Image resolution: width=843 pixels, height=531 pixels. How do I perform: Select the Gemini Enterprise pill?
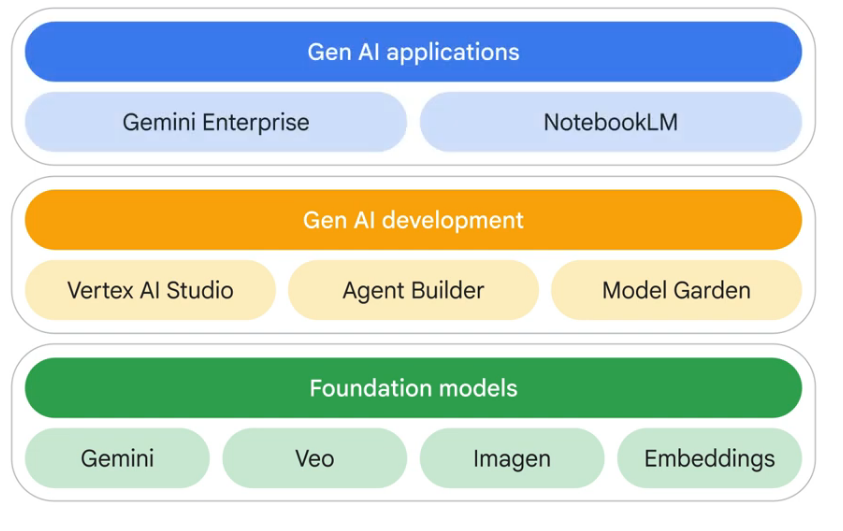tap(216, 122)
